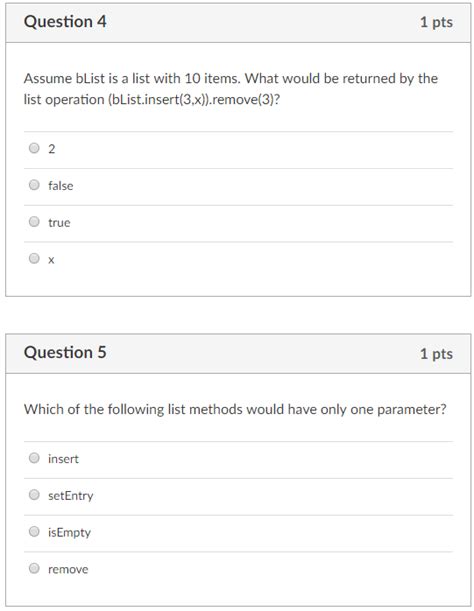This screenshot has height=611, width=474.
Task: Click the 'remove' option label text
Action: [x=68, y=569]
